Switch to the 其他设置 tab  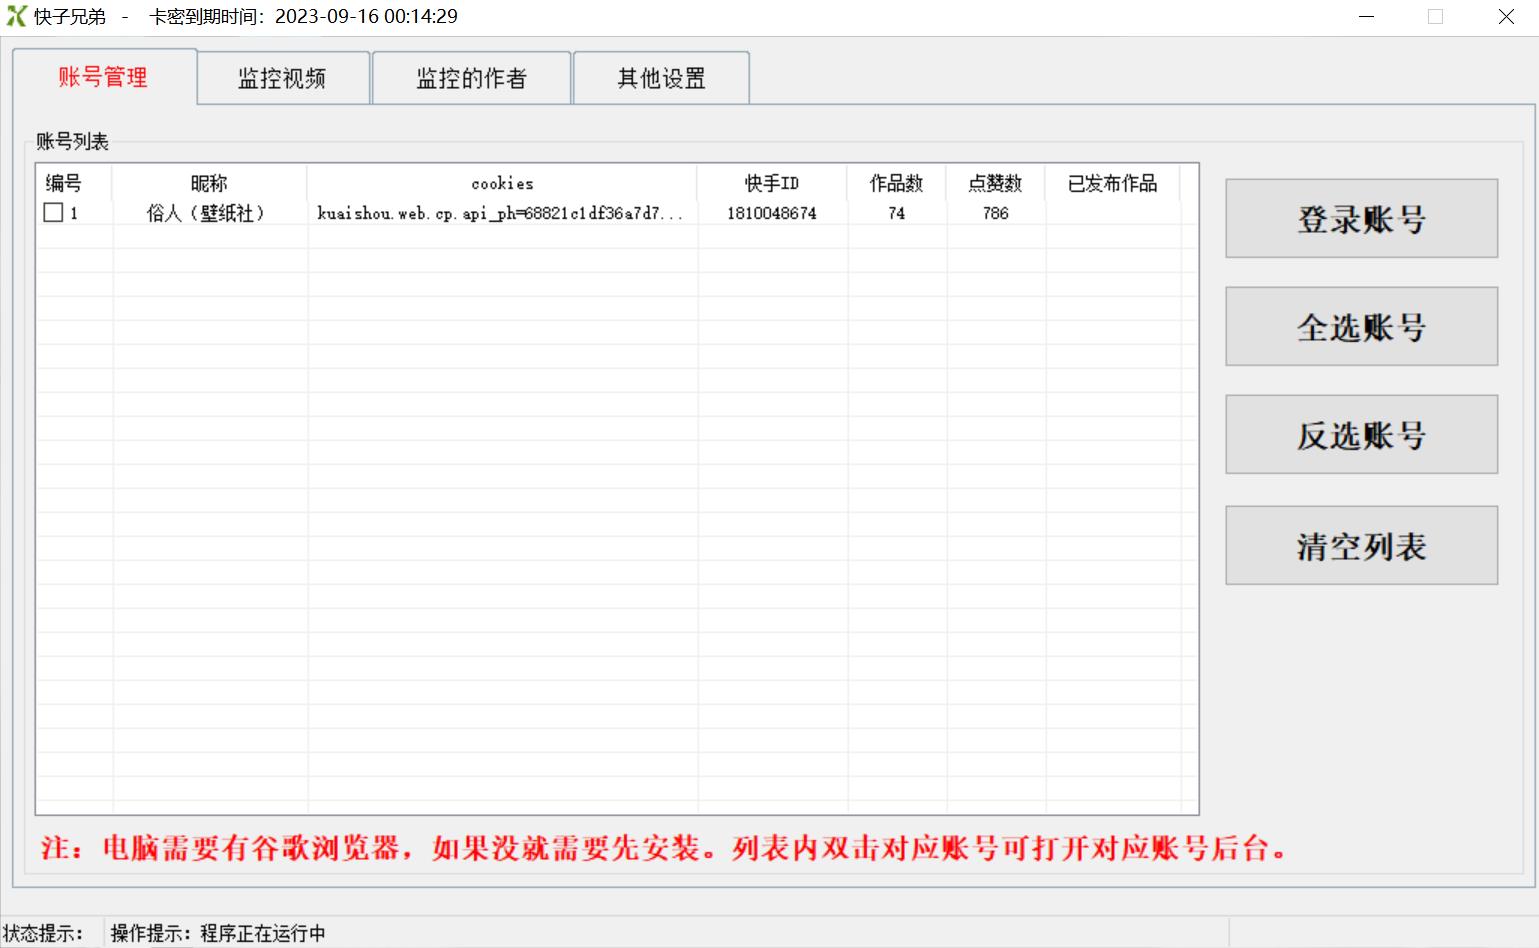click(x=662, y=77)
